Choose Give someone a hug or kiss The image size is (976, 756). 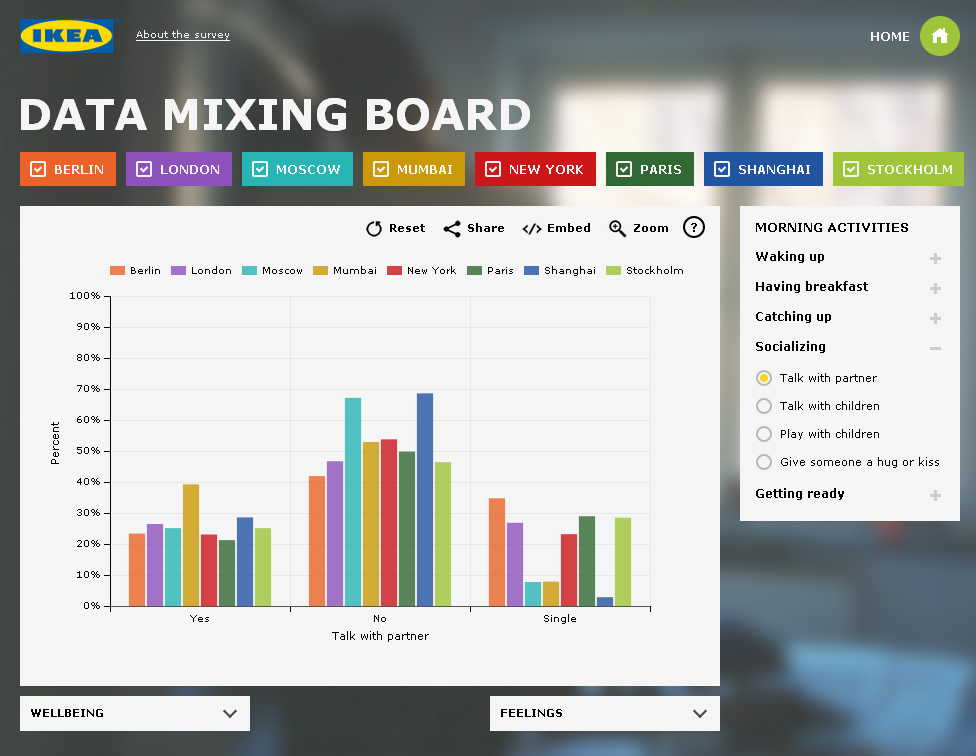(764, 462)
